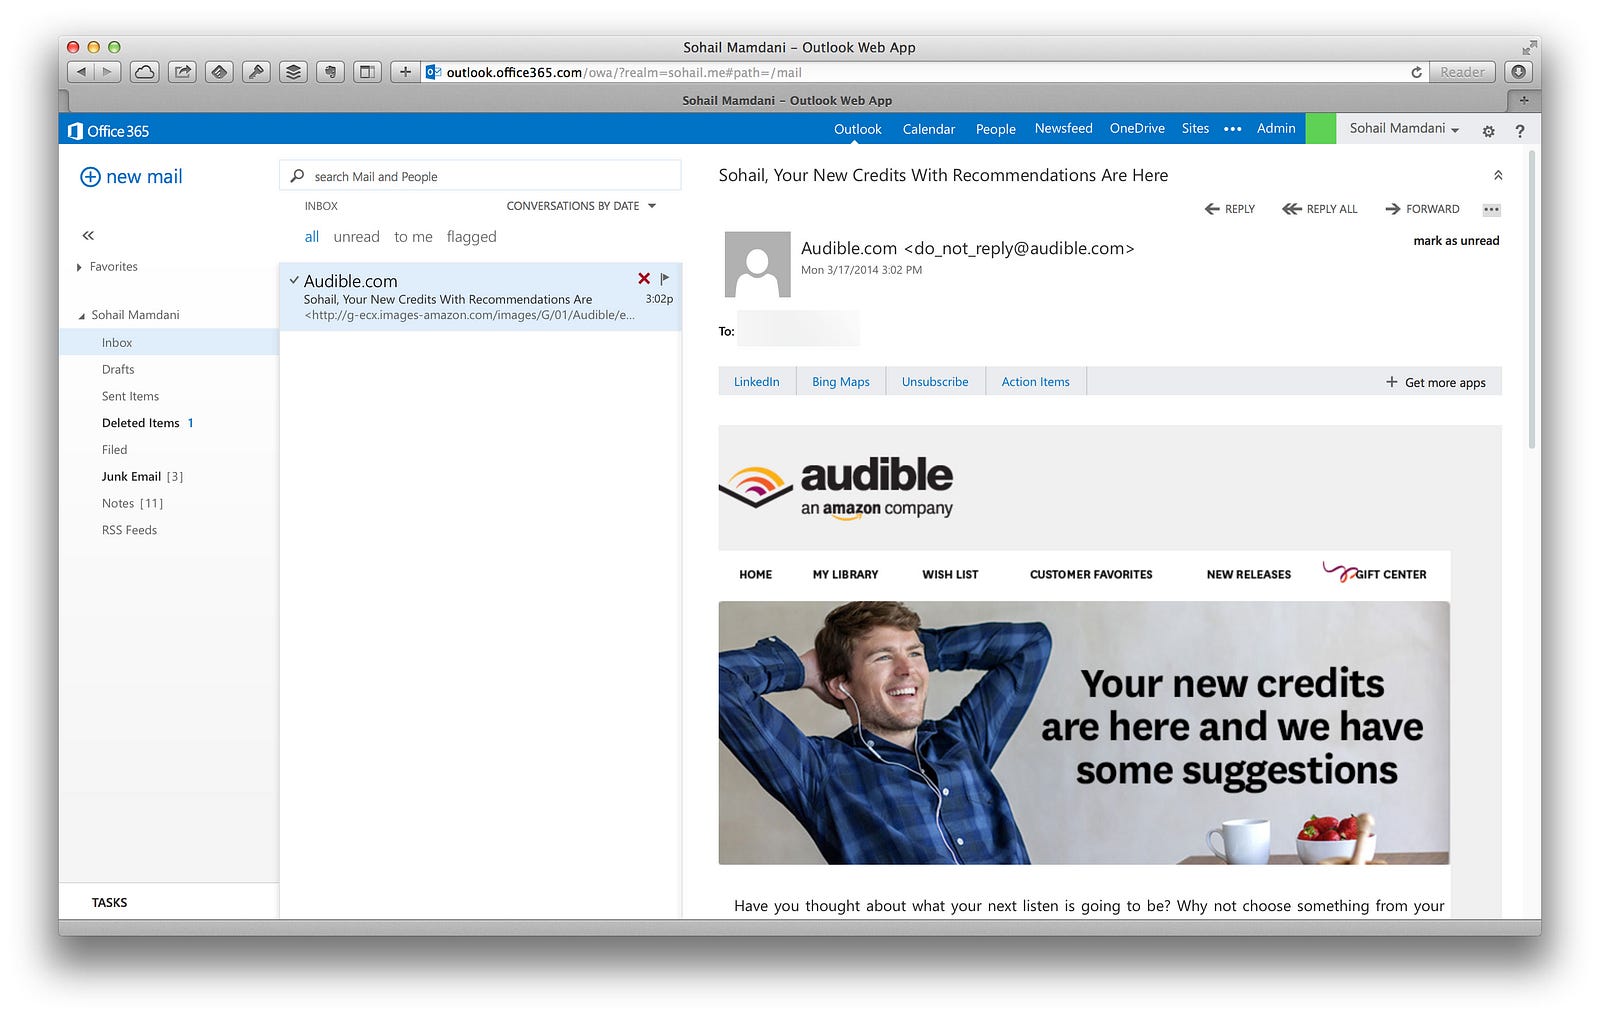The image size is (1600, 1017).
Task: Open a new Safari tab
Action: point(1524,100)
